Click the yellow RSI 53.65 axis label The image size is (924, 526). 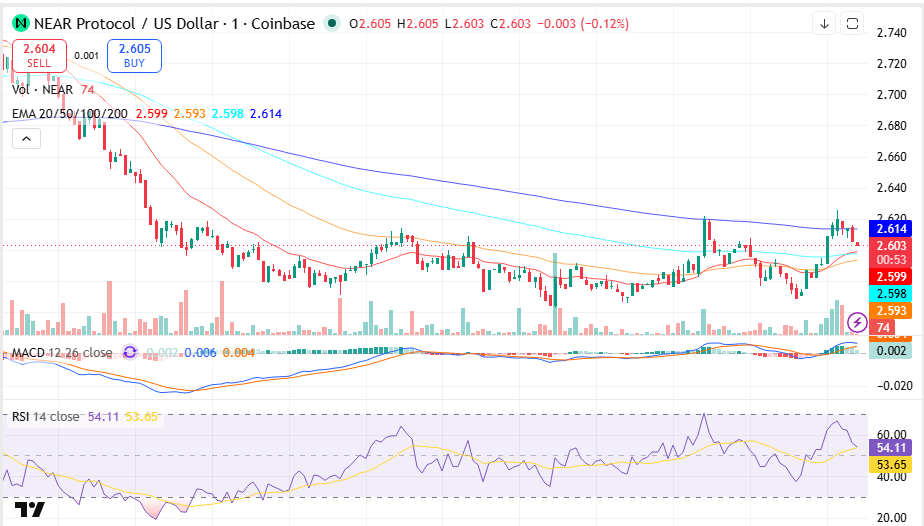[890, 465]
